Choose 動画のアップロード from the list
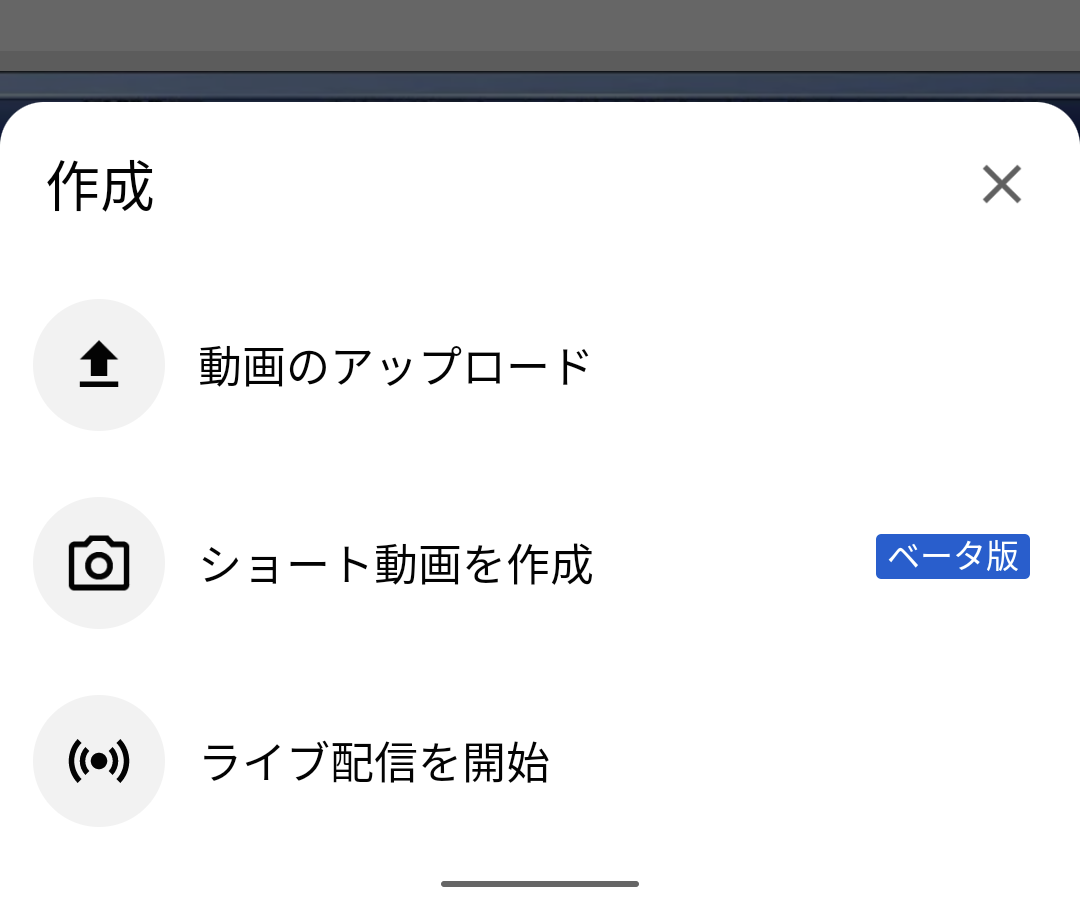1080x904 pixels. [393, 365]
